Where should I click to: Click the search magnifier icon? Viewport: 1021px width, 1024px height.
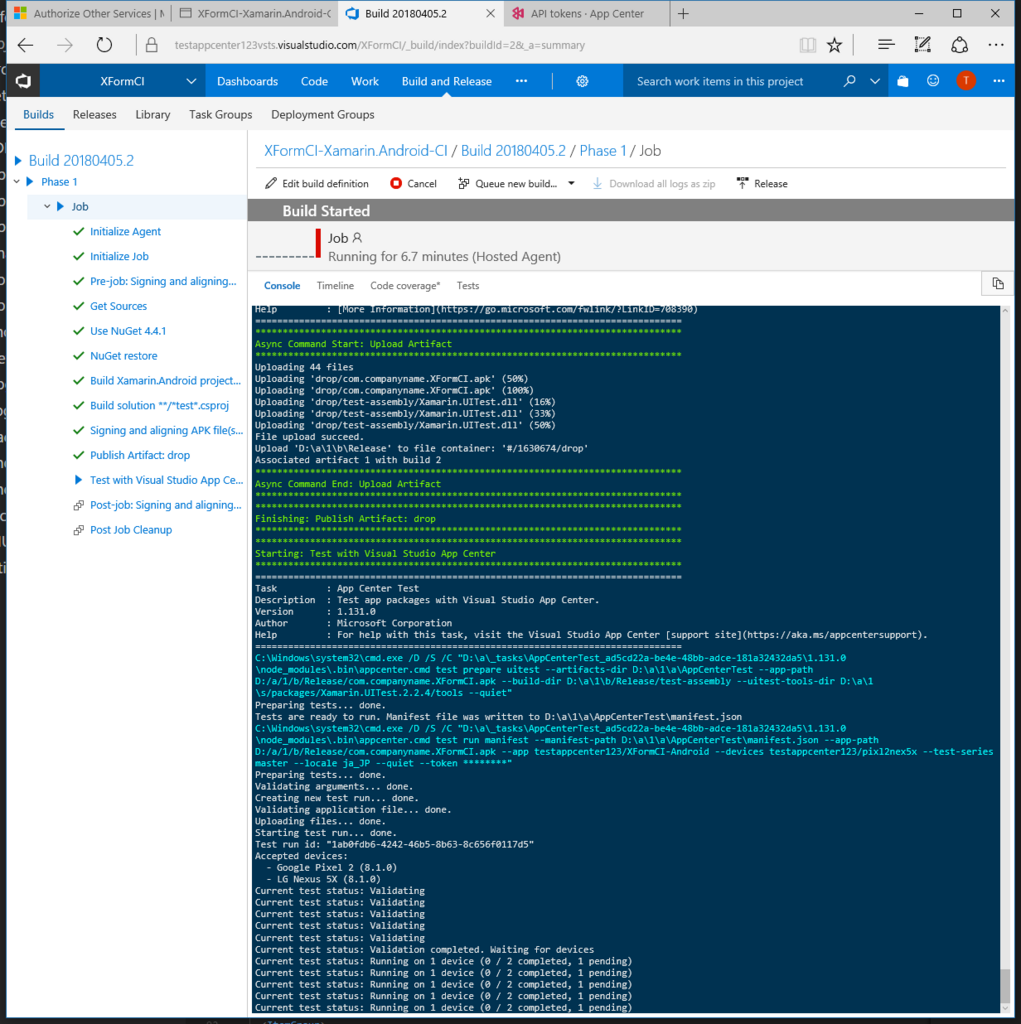click(849, 81)
